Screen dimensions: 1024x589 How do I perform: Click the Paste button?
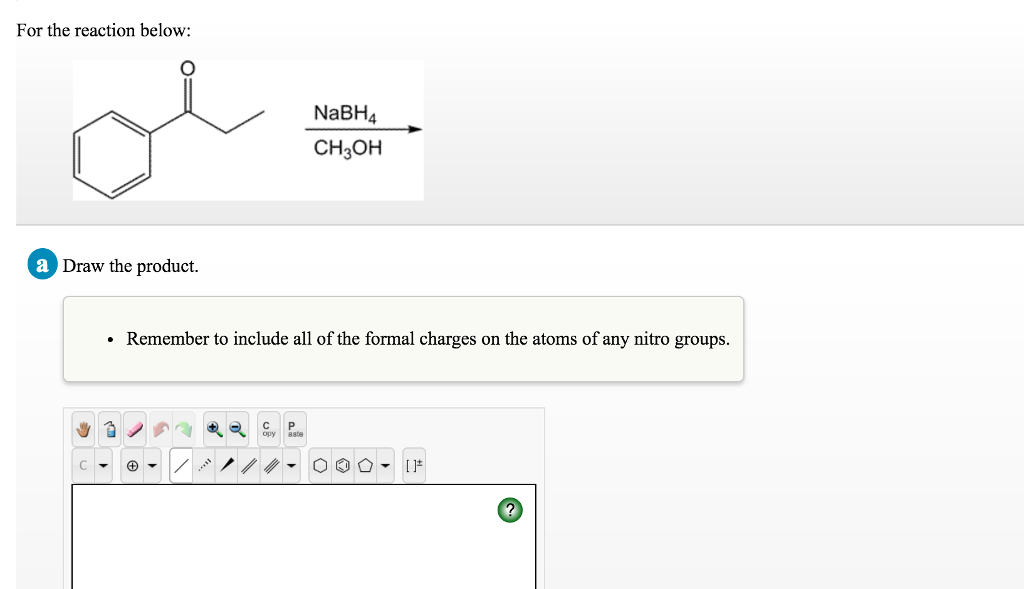tap(295, 430)
